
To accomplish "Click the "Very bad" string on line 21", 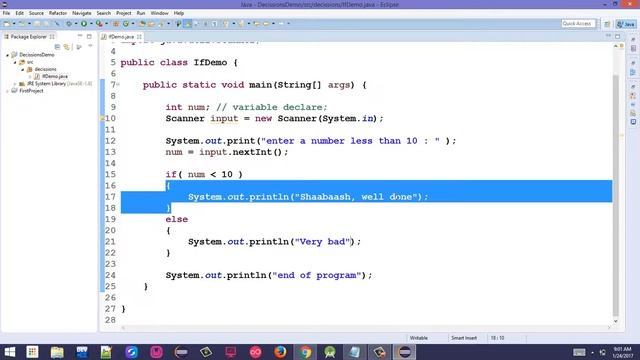I will (x=322, y=242).
